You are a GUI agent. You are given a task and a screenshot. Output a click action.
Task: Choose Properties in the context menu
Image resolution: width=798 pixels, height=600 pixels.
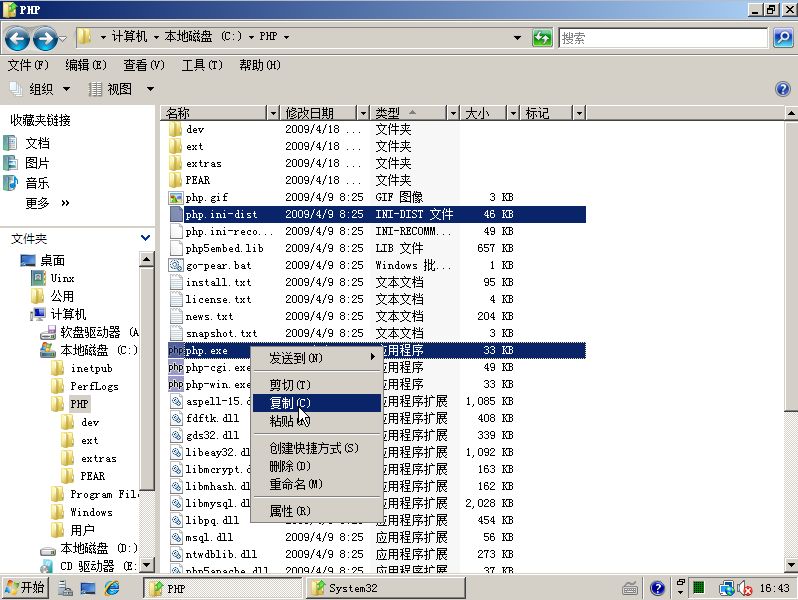pyautogui.click(x=290, y=511)
